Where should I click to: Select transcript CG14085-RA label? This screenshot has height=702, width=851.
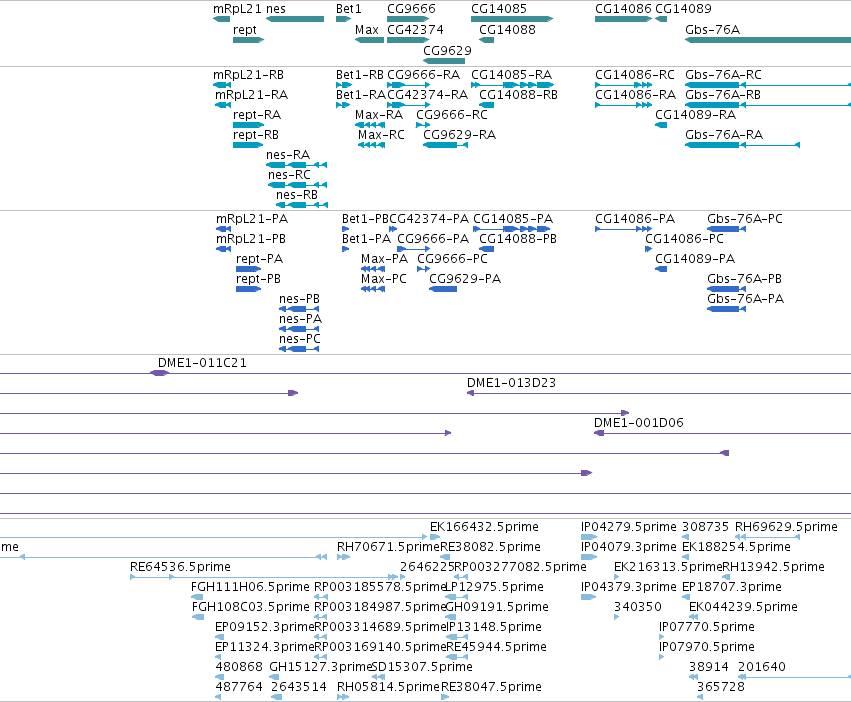tap(511, 75)
